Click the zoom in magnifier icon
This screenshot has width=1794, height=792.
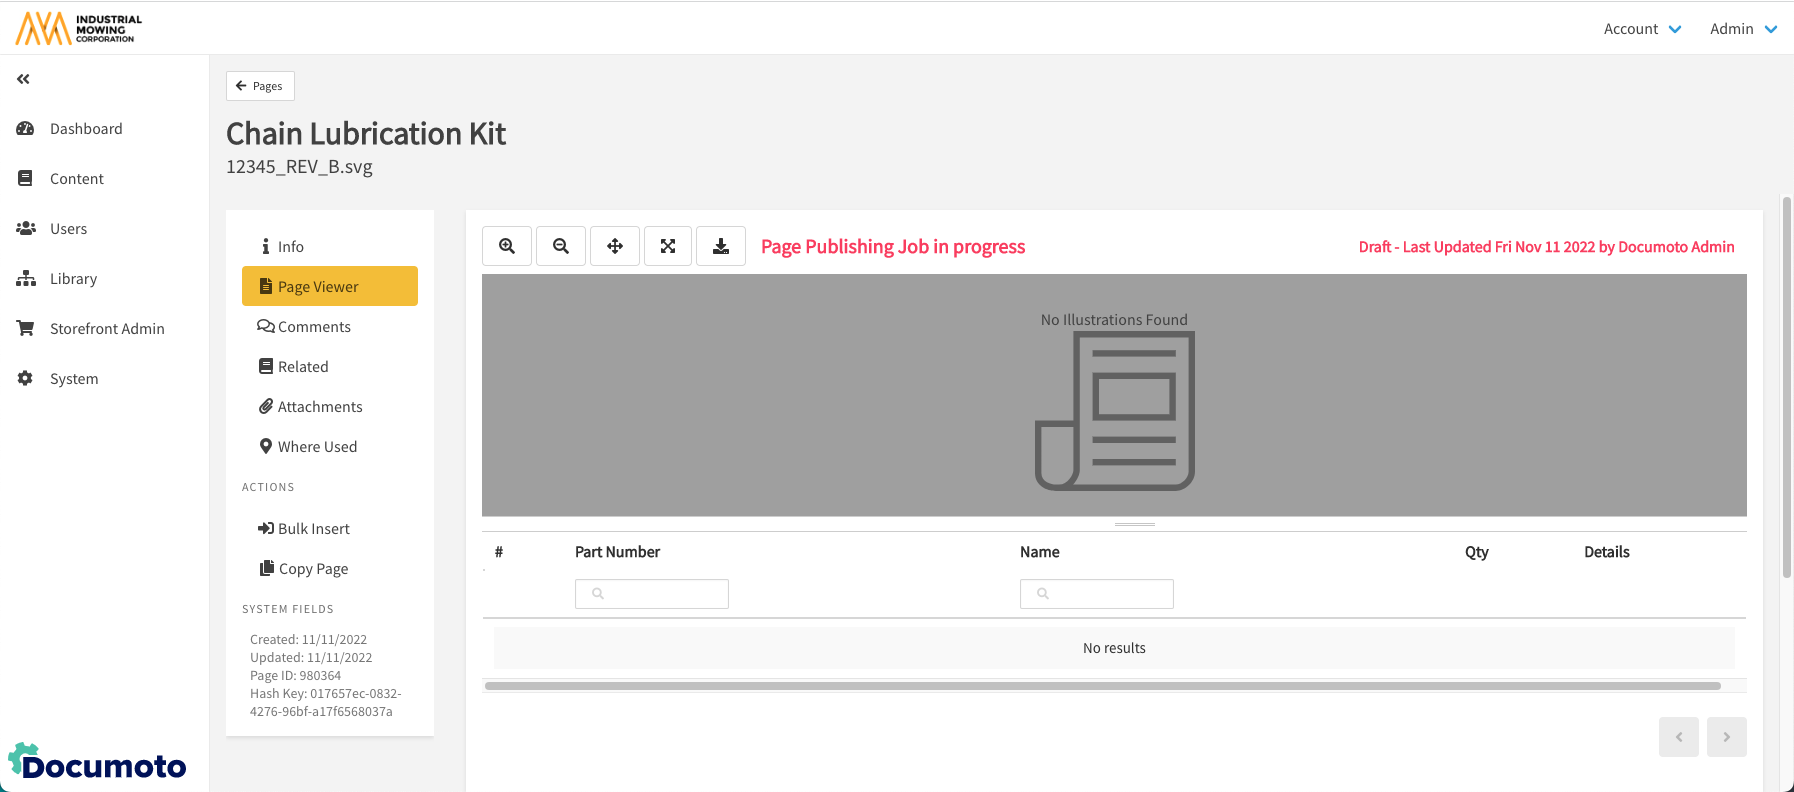[507, 246]
